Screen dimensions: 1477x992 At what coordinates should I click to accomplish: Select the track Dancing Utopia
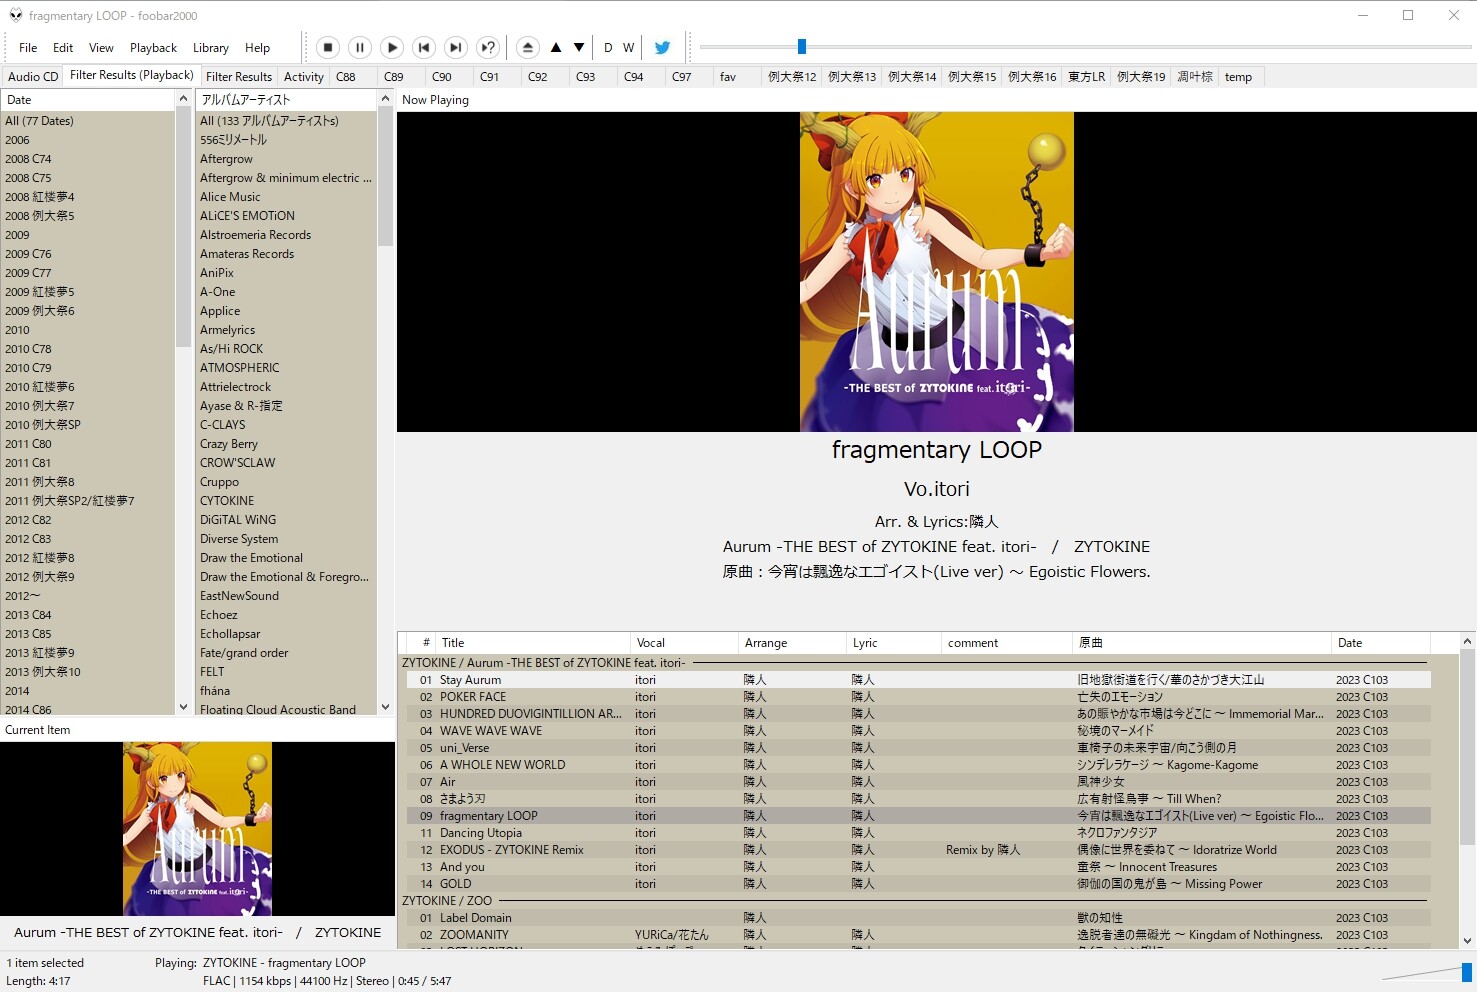481,833
